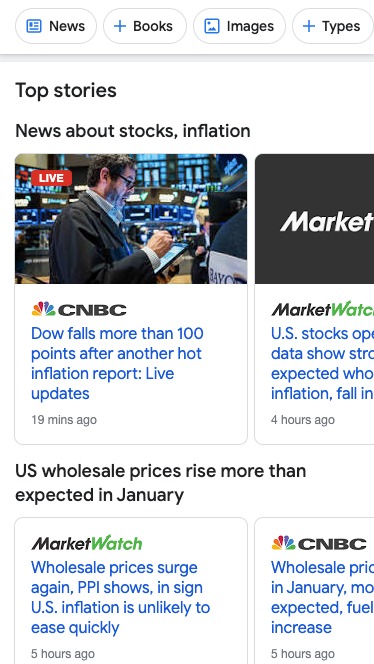Click the News chip newspaper icon
The image size is (374, 664).
pos(34,26)
